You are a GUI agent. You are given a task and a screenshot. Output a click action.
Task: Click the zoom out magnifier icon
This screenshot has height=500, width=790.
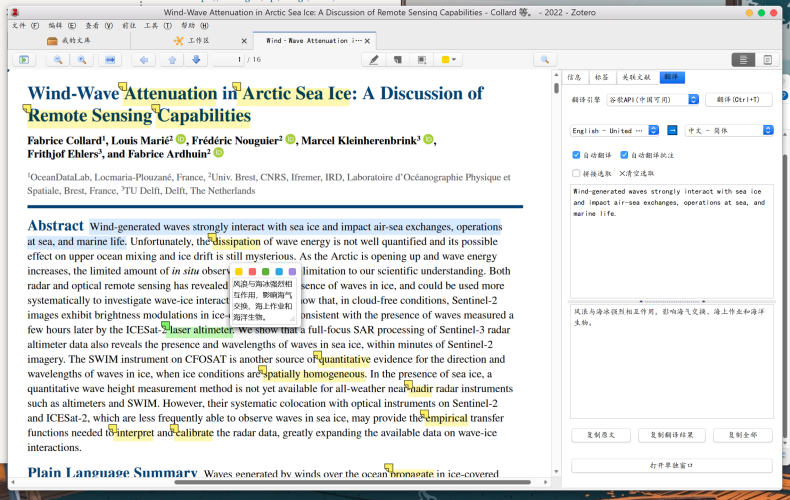[x=58, y=60]
